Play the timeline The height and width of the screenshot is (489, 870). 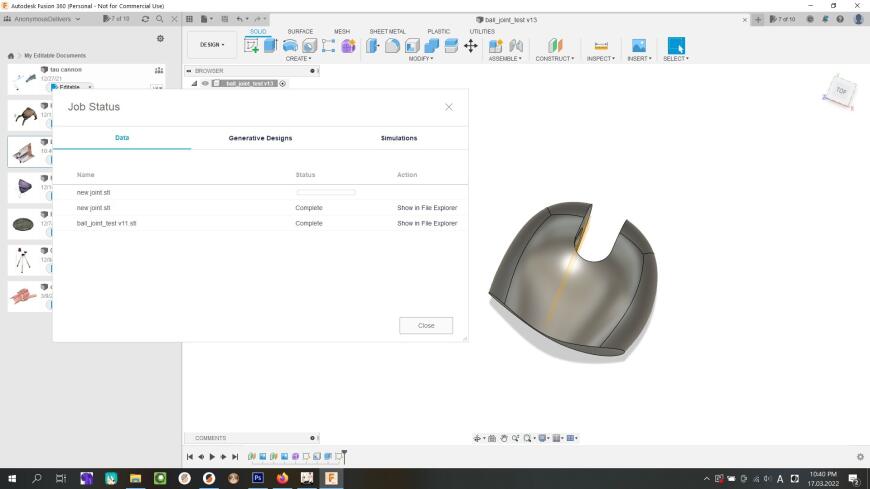[212, 457]
